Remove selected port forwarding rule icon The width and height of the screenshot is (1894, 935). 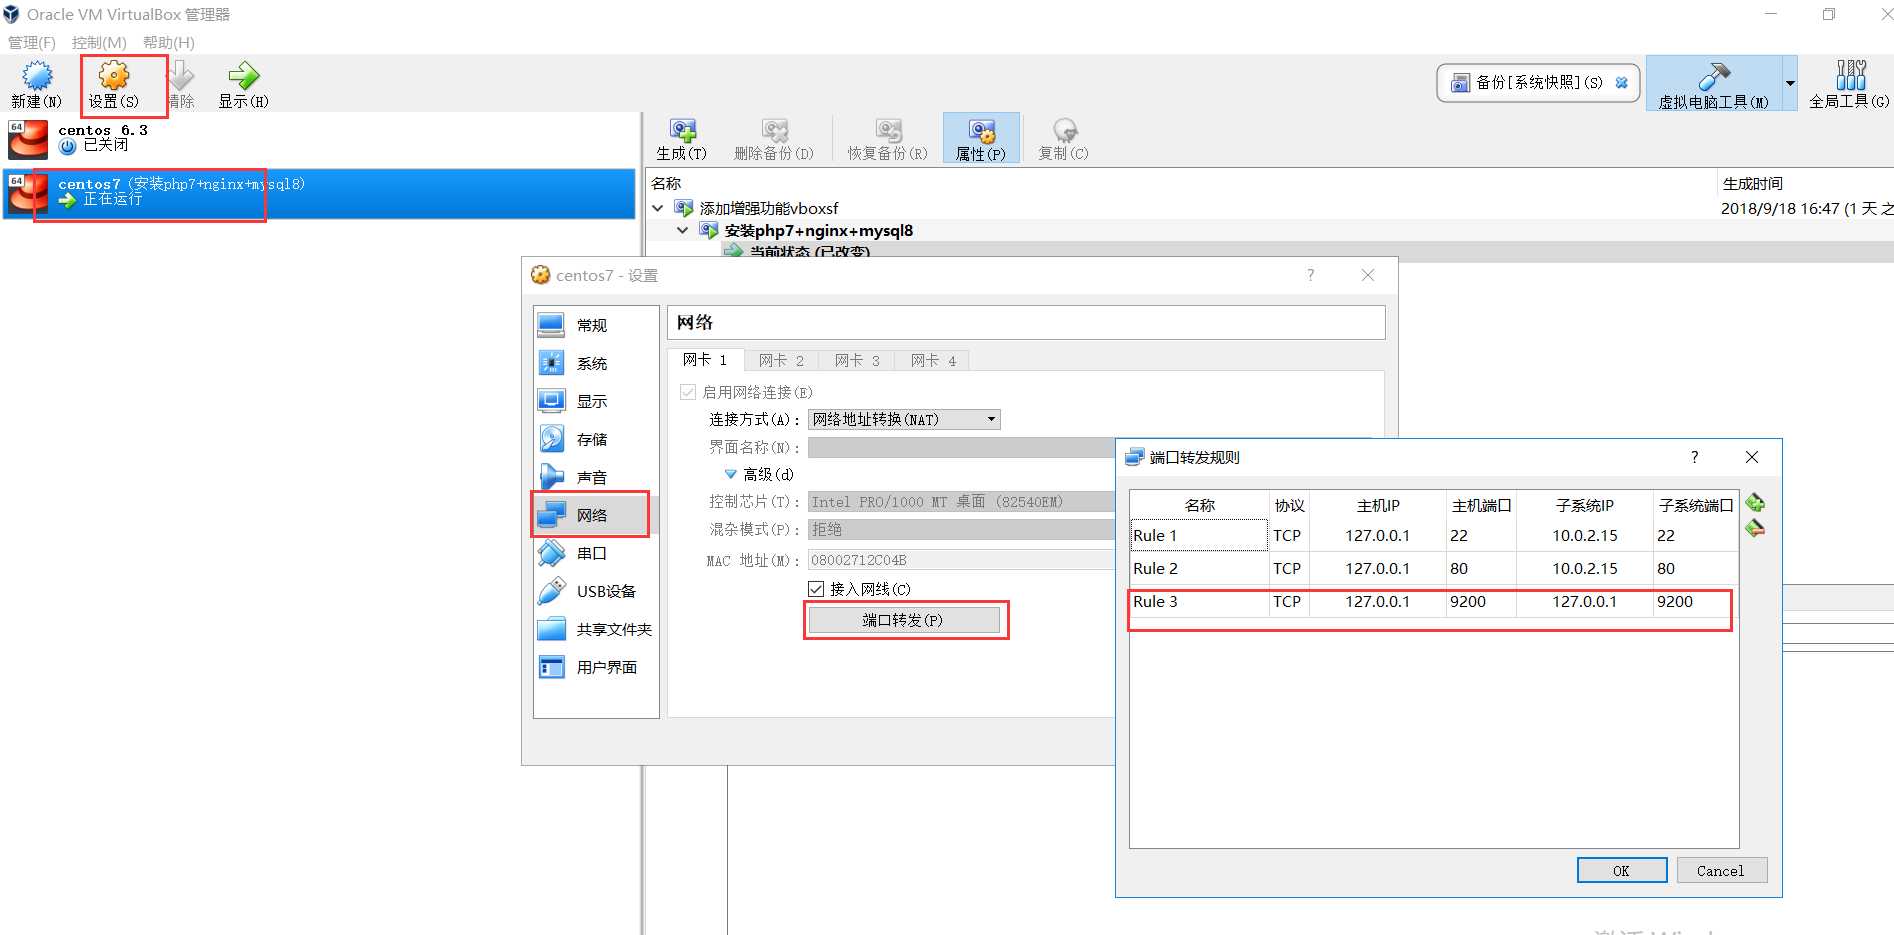click(1755, 528)
